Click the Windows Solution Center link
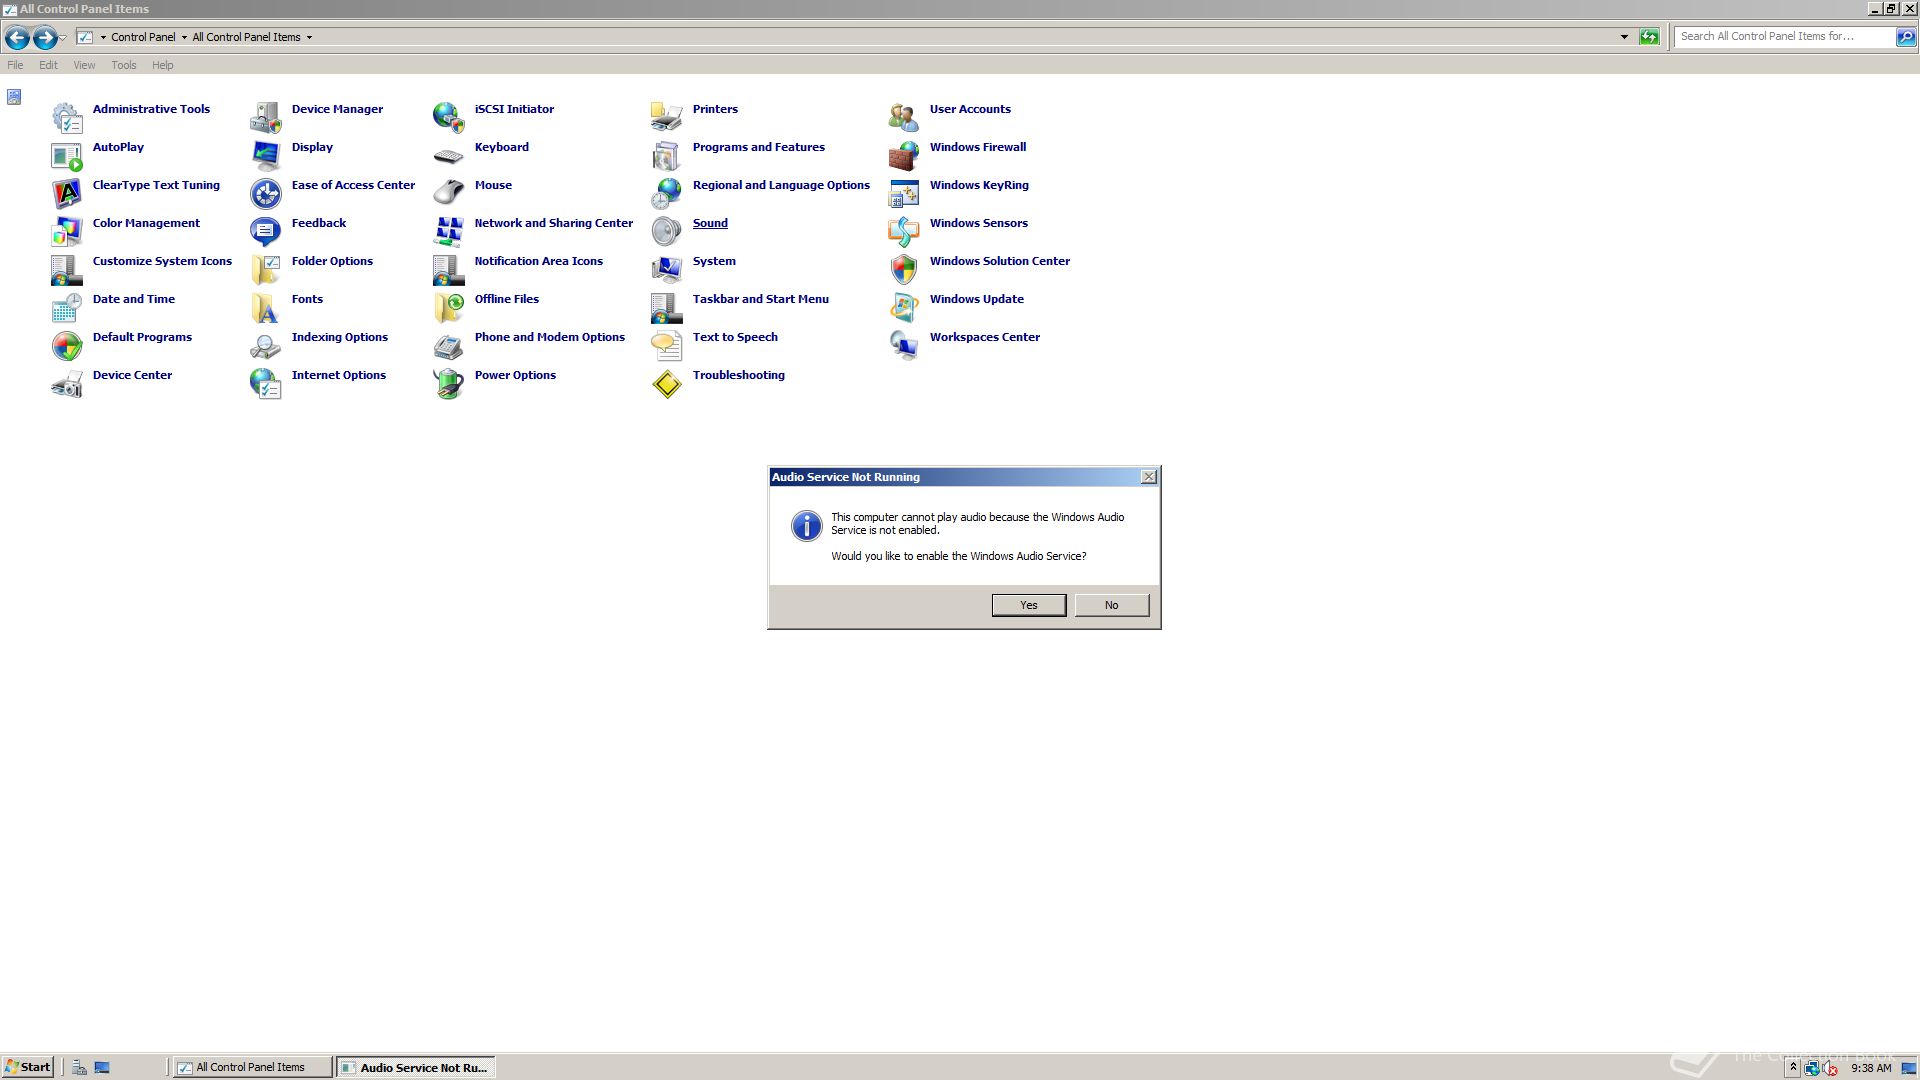The height and width of the screenshot is (1080, 1920). 1000,261
